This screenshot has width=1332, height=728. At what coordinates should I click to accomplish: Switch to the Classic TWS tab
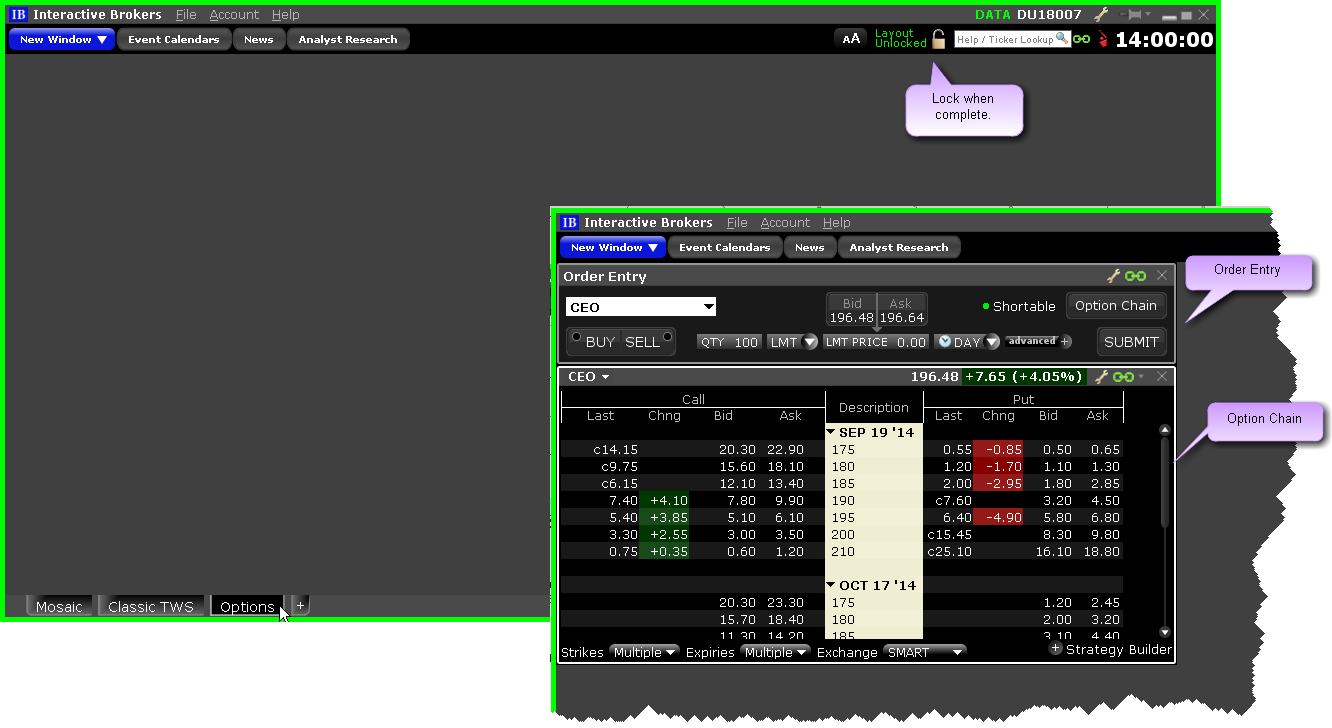151,606
